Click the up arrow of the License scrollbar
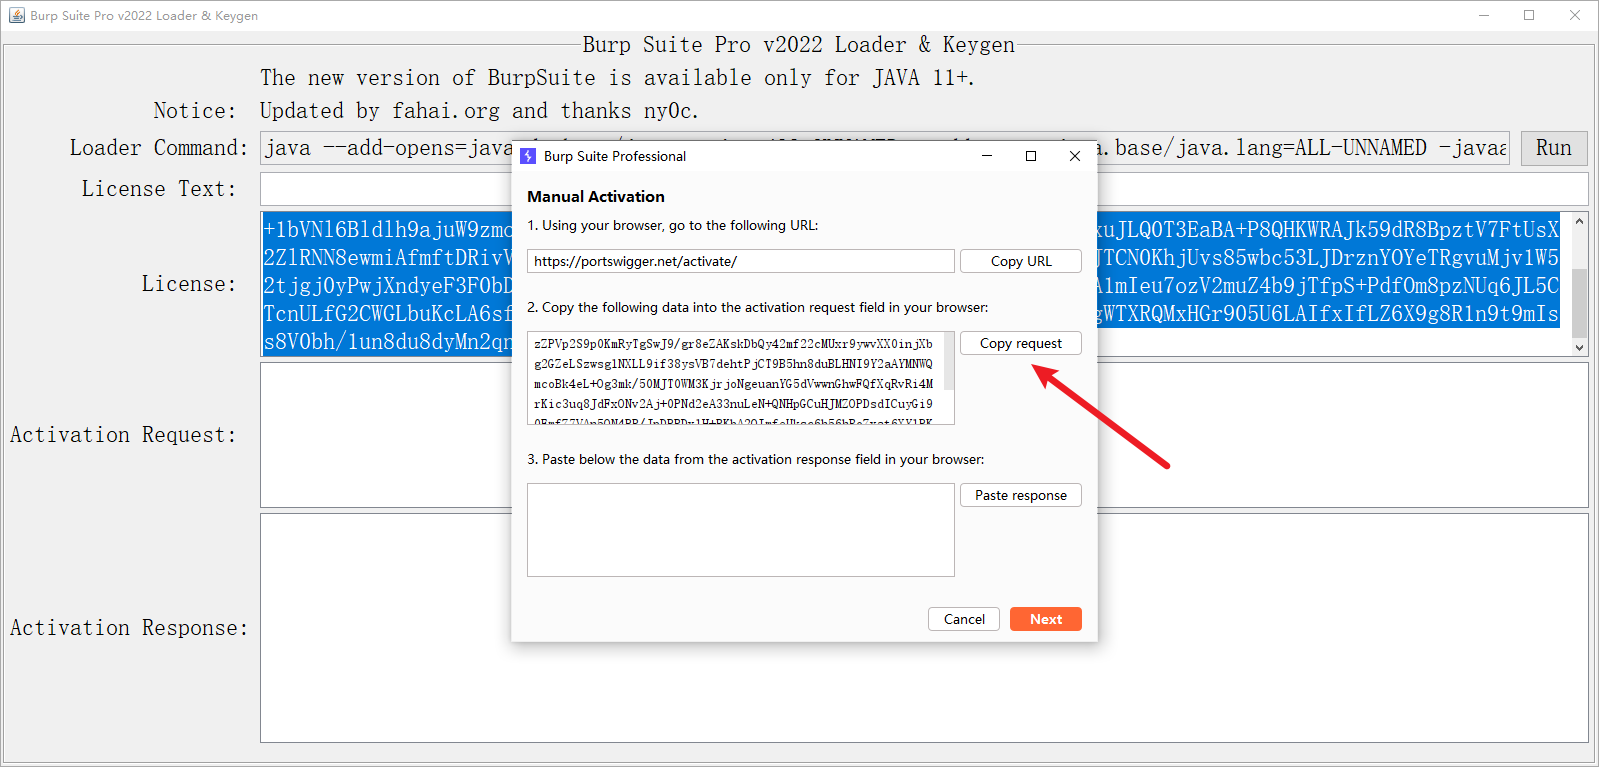 point(1580,221)
